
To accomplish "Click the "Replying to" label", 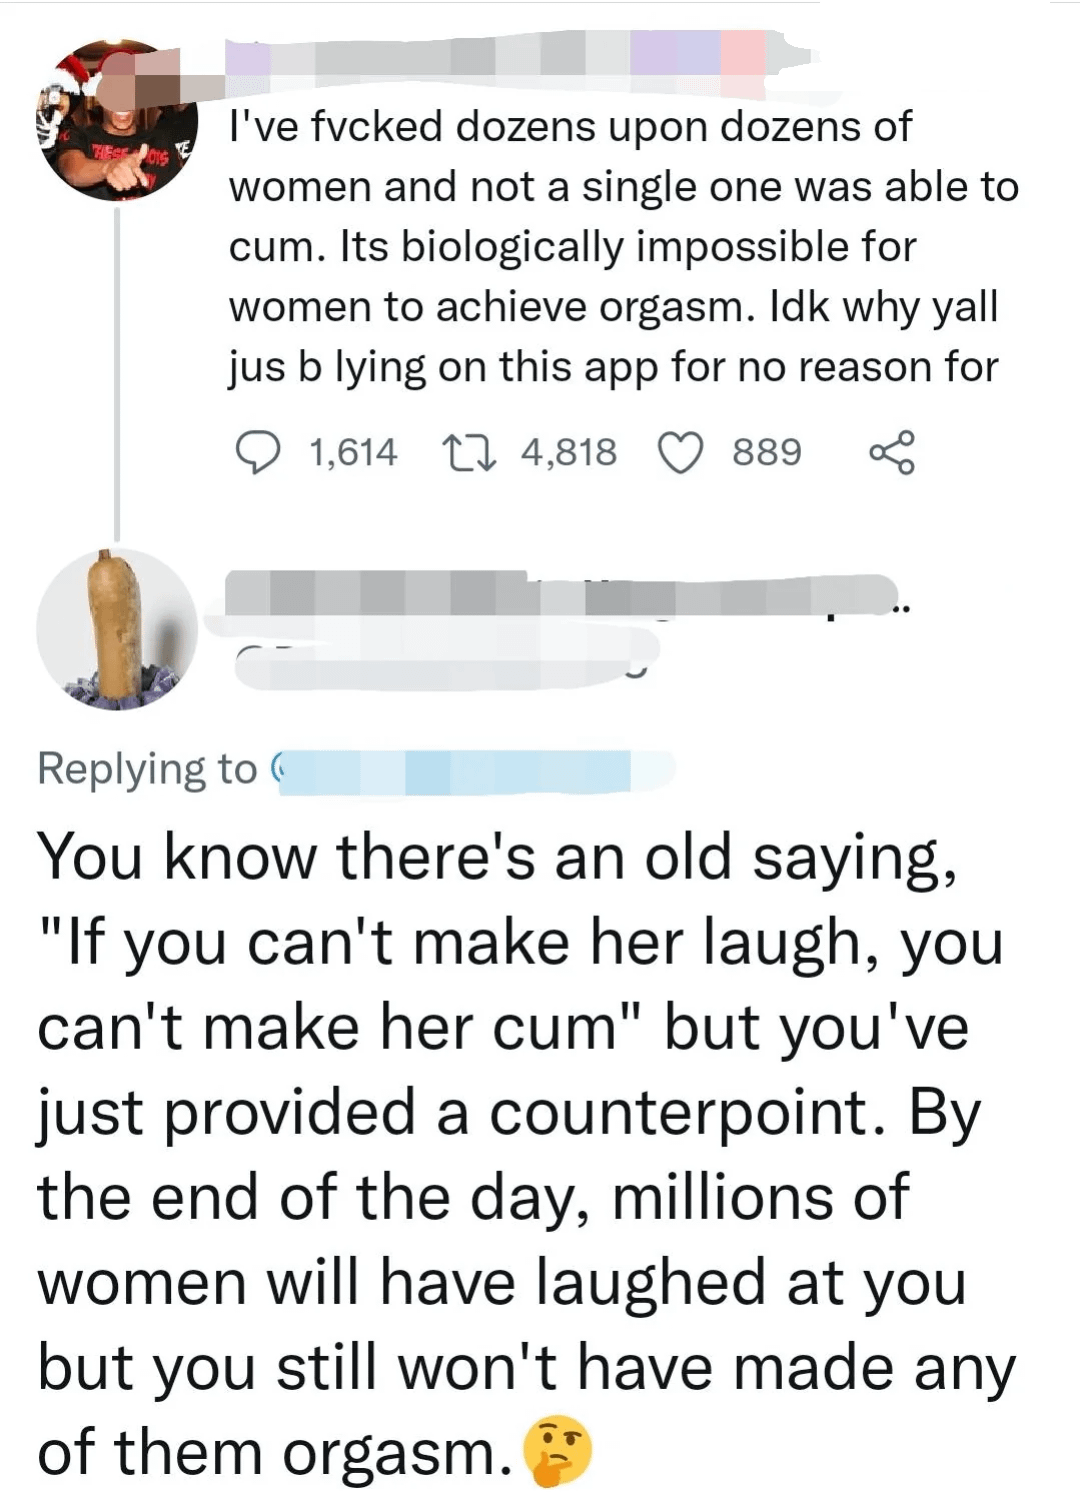I will (147, 769).
